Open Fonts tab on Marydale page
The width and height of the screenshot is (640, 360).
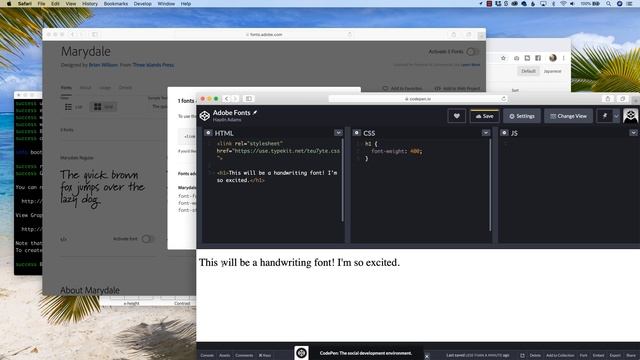66,88
